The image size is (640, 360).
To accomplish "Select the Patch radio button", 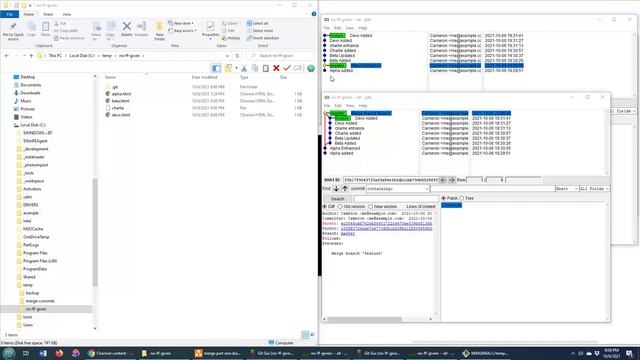I will pyautogui.click(x=443, y=198).
